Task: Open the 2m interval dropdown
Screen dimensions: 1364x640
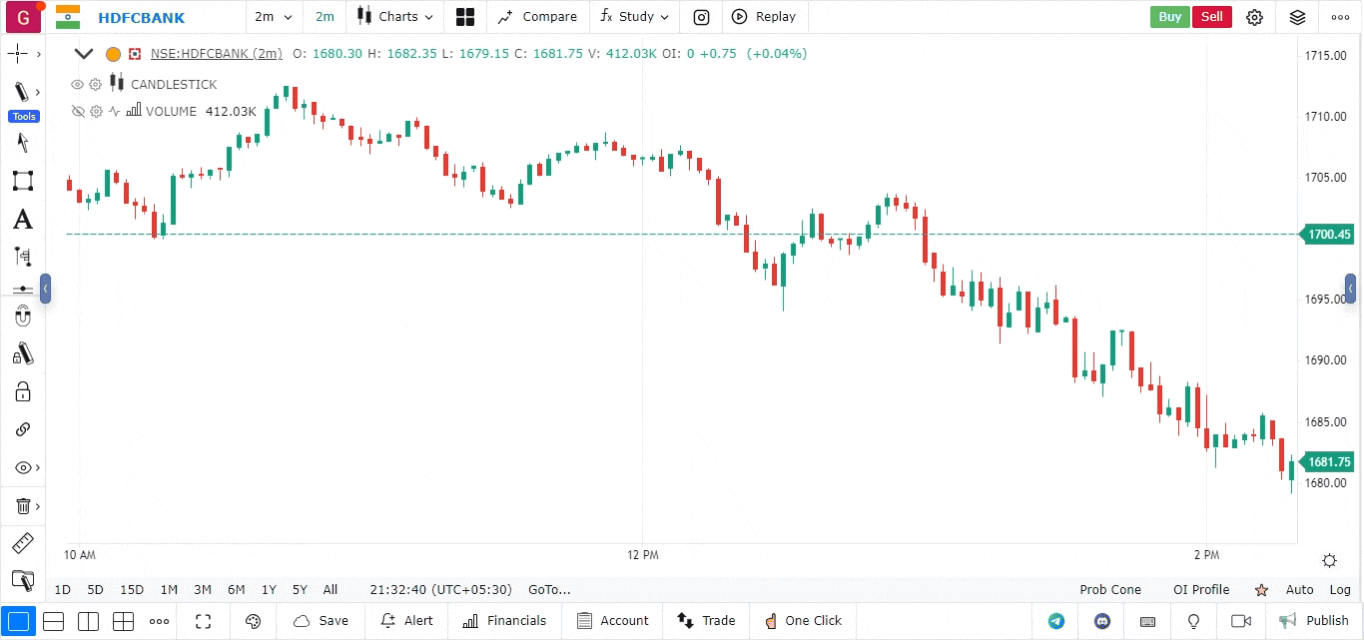Action: point(273,17)
